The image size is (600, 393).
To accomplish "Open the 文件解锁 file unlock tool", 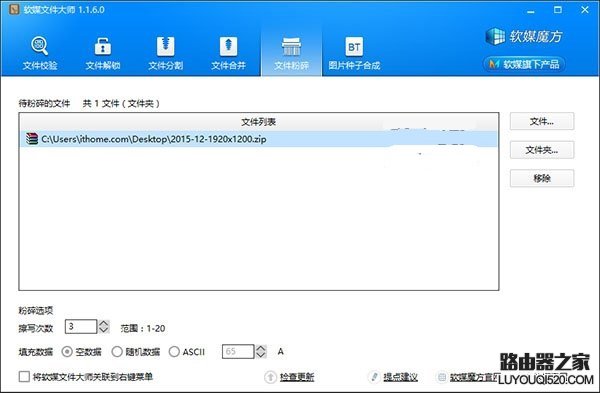I will pyautogui.click(x=103, y=53).
